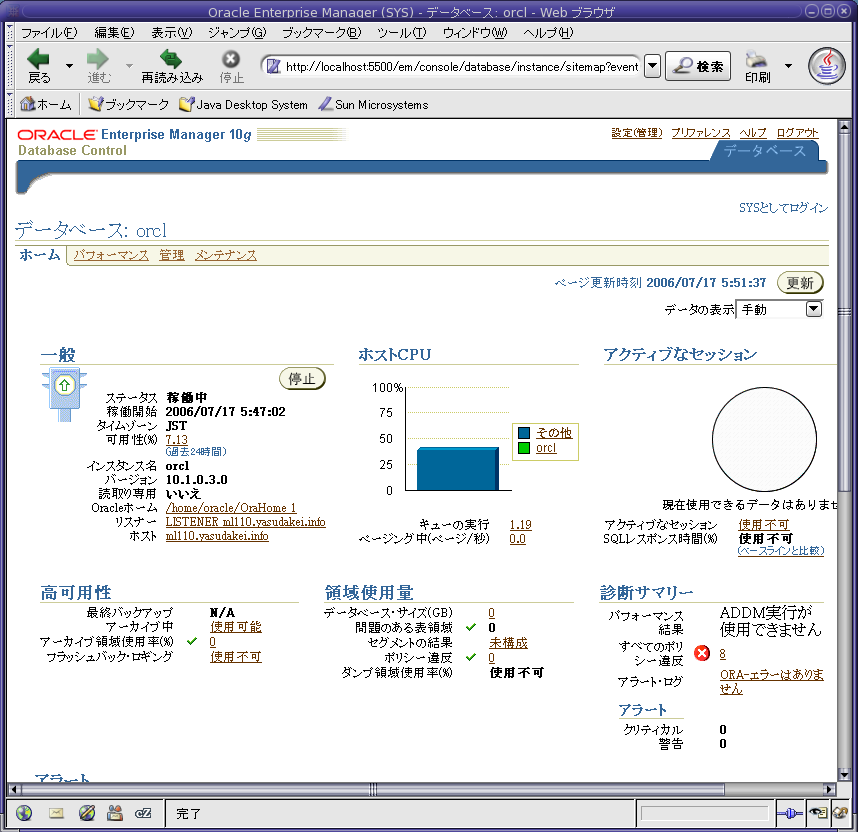Viewport: 858px width, 832px height.
Task: Switch to the メンテナンス tab
Action: (x=225, y=255)
